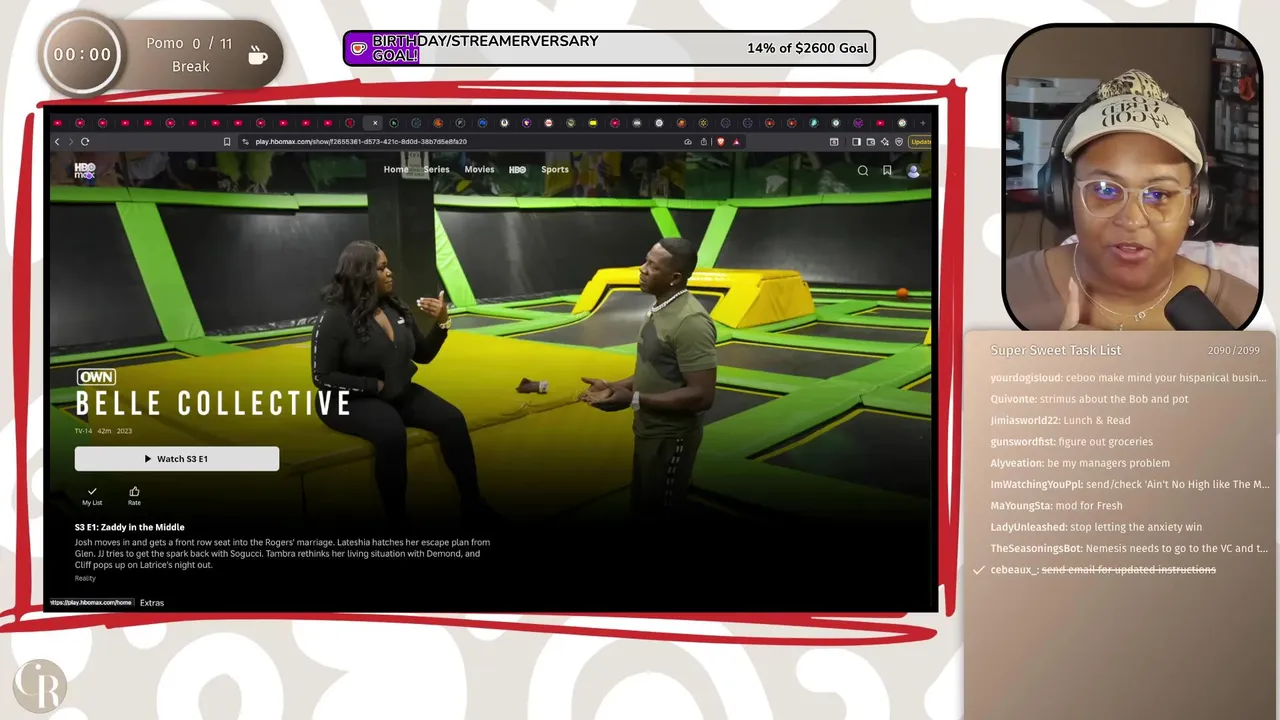The image size is (1280, 720).
Task: Click Watch S3 E1 button
Action: coord(177,459)
